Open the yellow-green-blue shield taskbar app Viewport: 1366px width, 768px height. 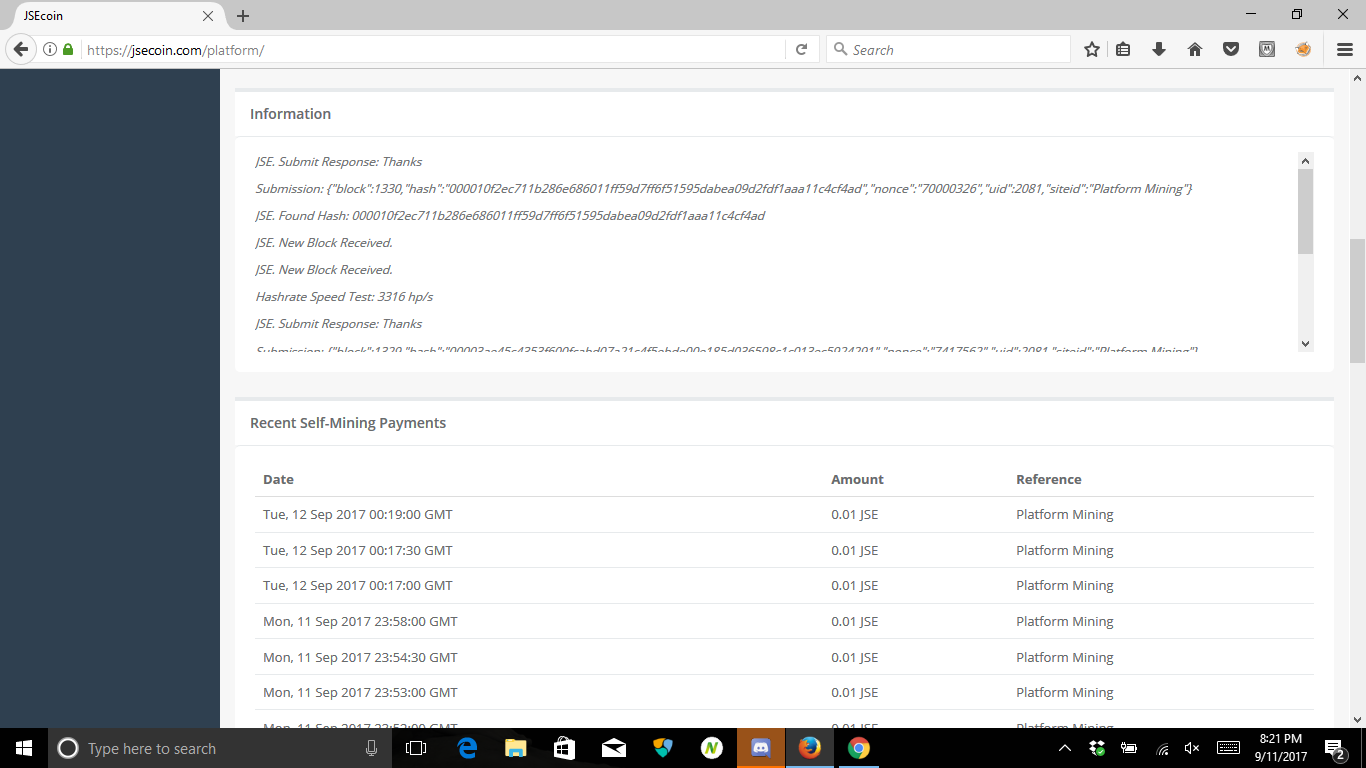pos(663,748)
